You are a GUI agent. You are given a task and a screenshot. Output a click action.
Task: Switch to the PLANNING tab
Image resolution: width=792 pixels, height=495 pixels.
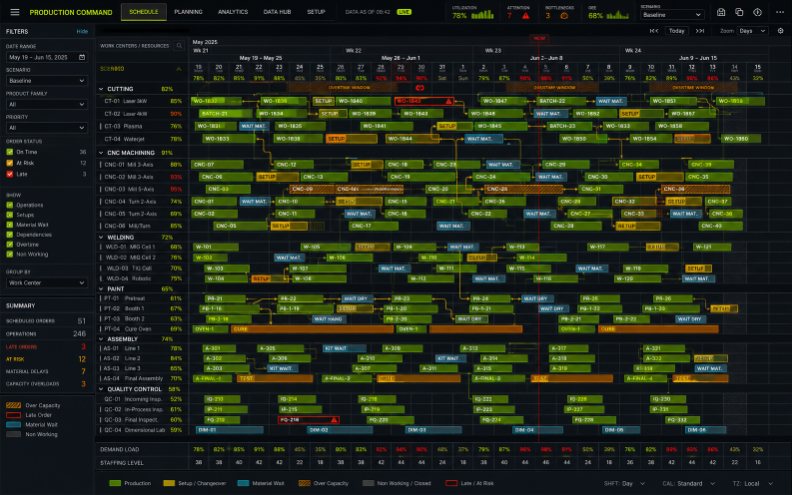(x=188, y=12)
